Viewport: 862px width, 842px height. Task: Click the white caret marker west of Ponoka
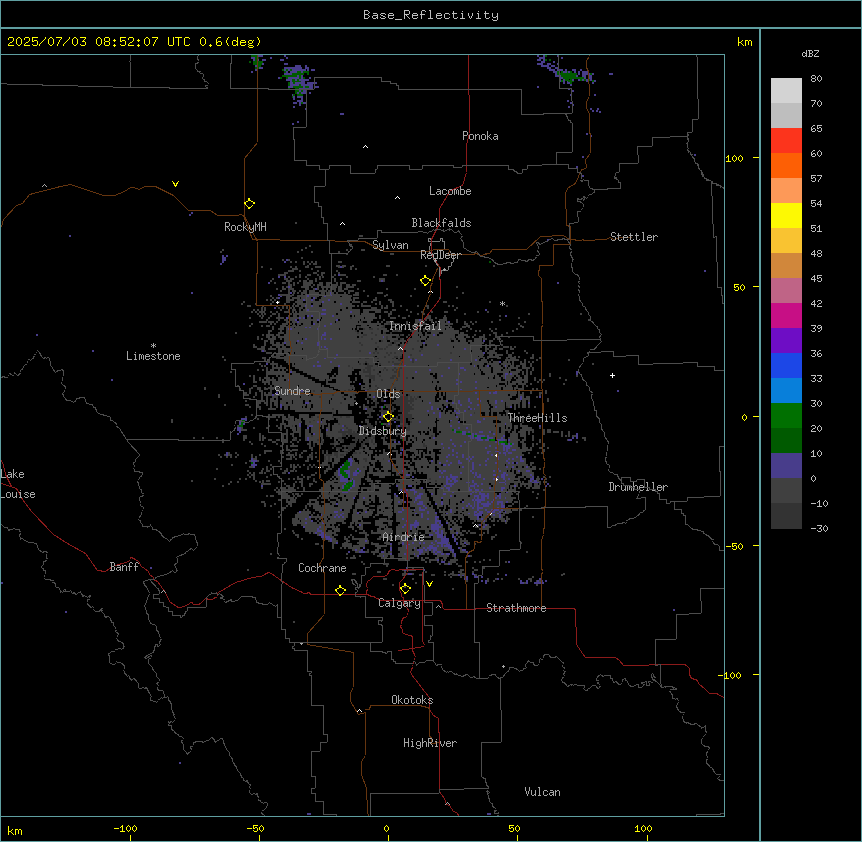[x=366, y=147]
